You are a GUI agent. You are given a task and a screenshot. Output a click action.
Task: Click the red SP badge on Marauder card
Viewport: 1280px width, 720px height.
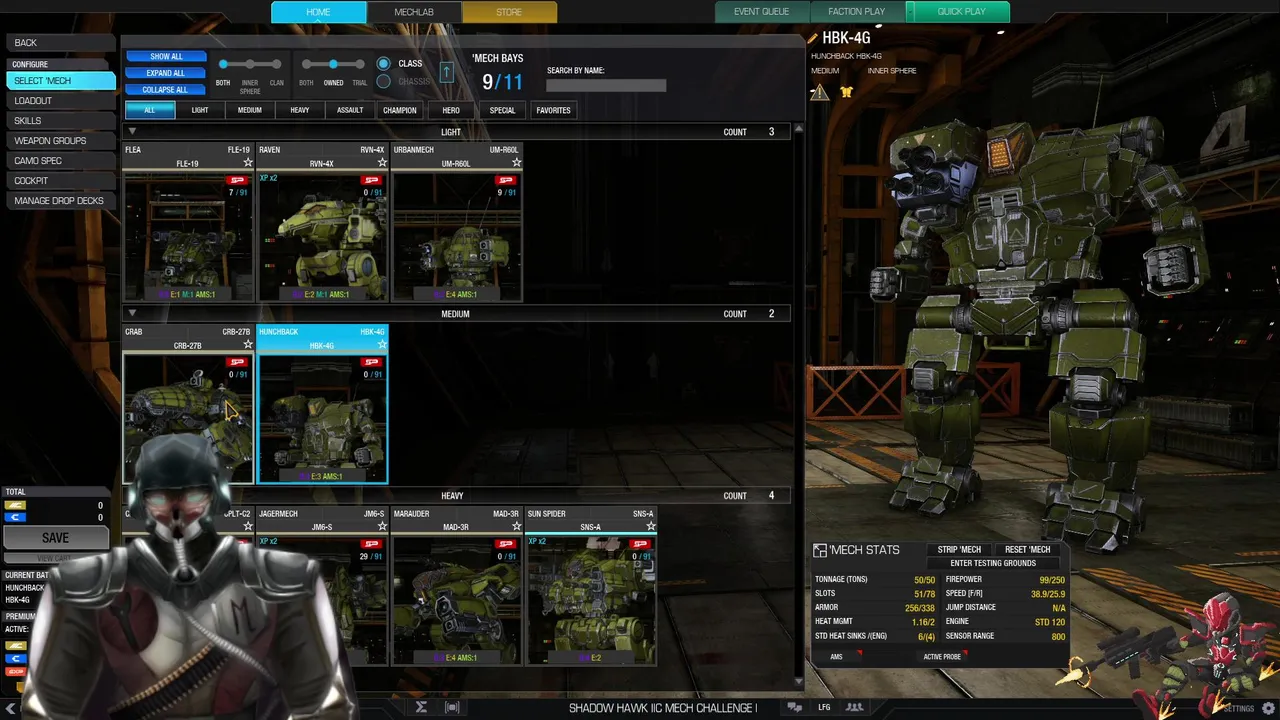(x=506, y=544)
